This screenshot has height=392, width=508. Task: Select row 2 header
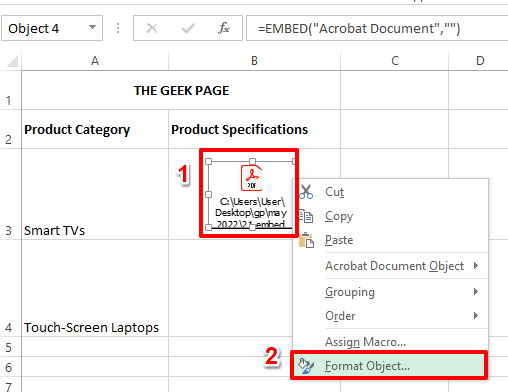[x=11, y=129]
